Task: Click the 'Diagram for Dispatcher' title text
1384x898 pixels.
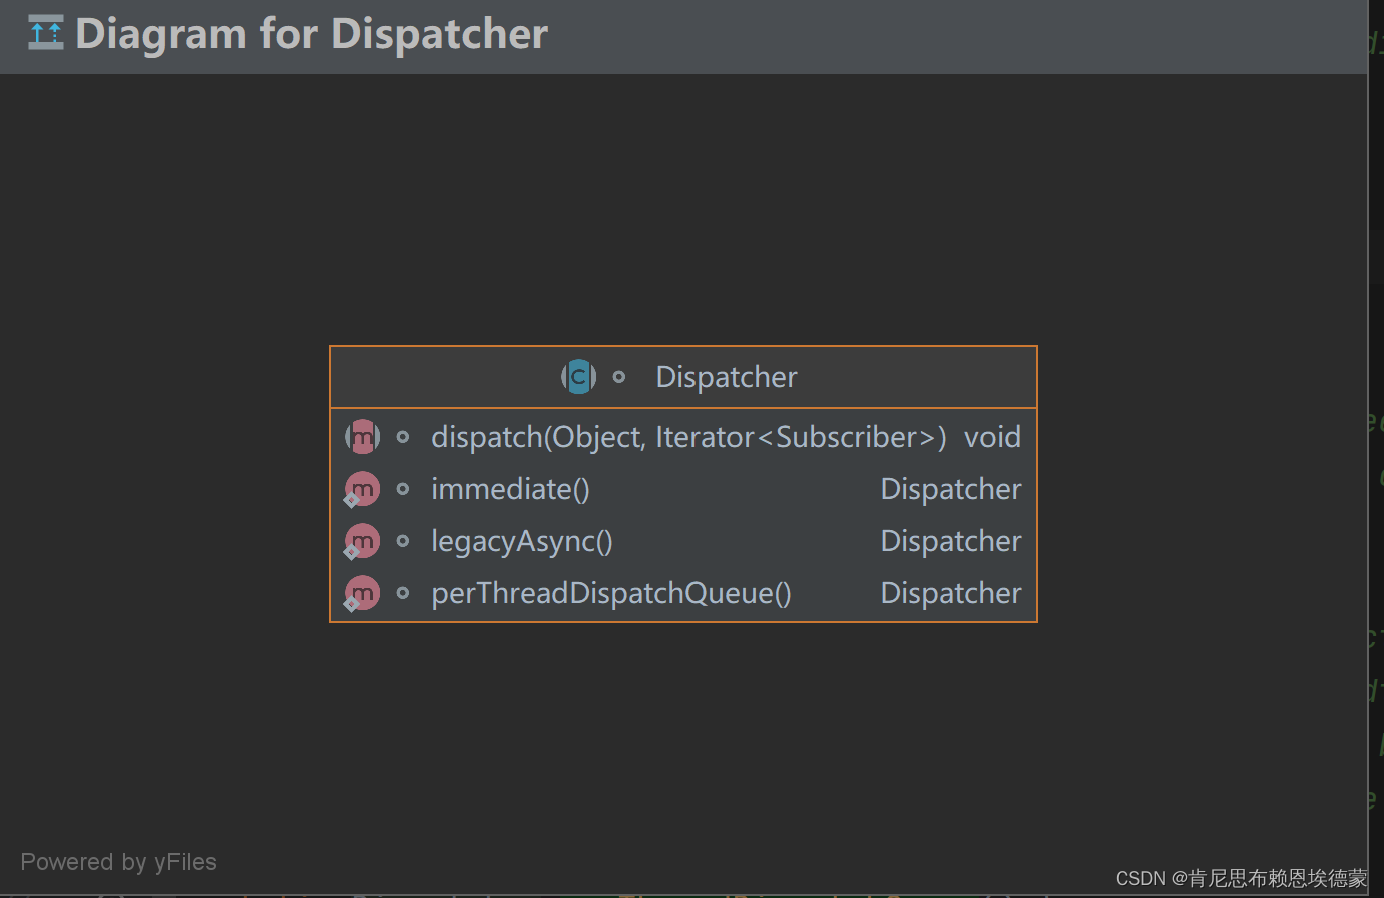Action: 312,34
